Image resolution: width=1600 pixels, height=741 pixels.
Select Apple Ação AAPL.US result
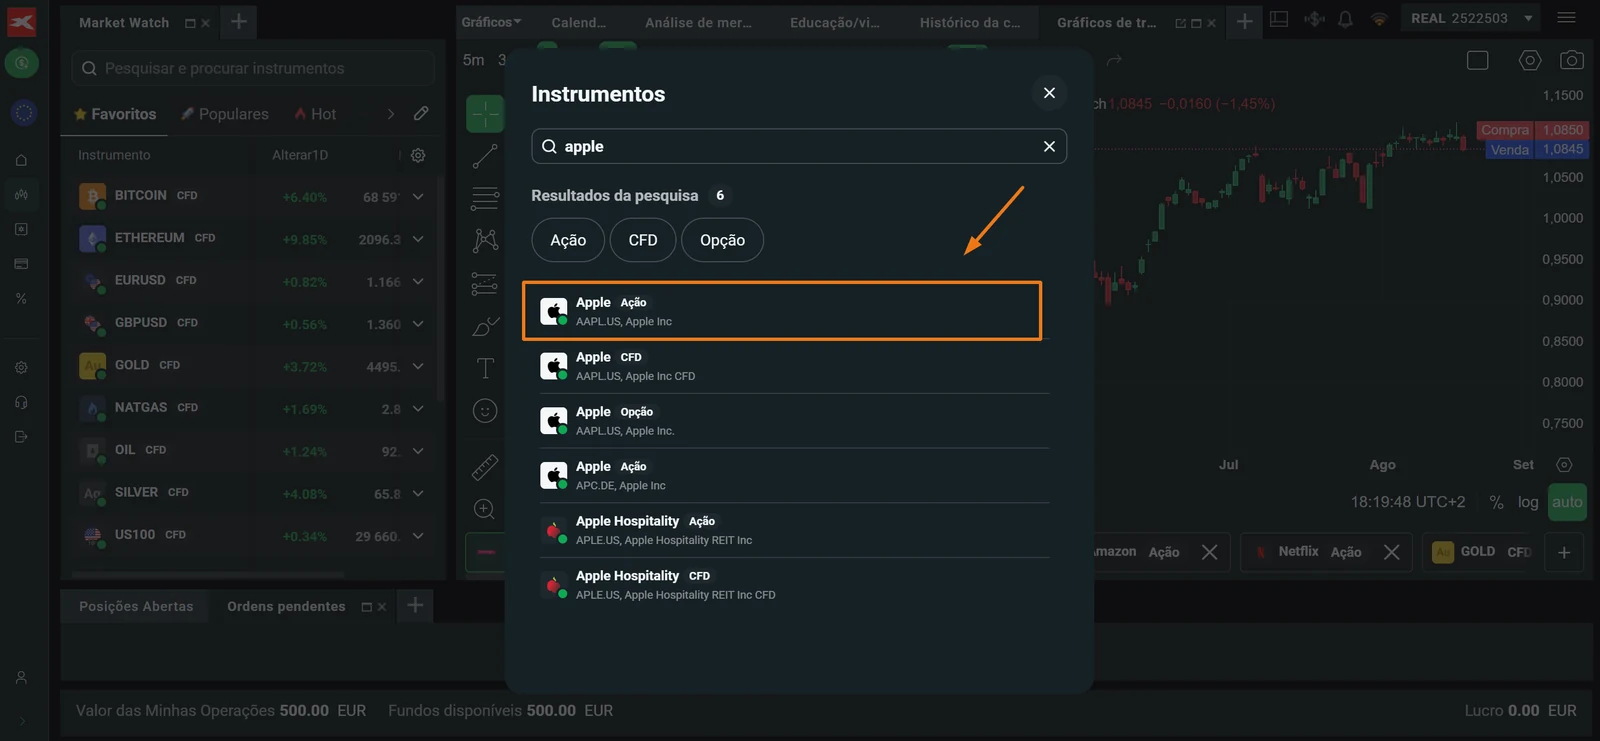pos(782,311)
